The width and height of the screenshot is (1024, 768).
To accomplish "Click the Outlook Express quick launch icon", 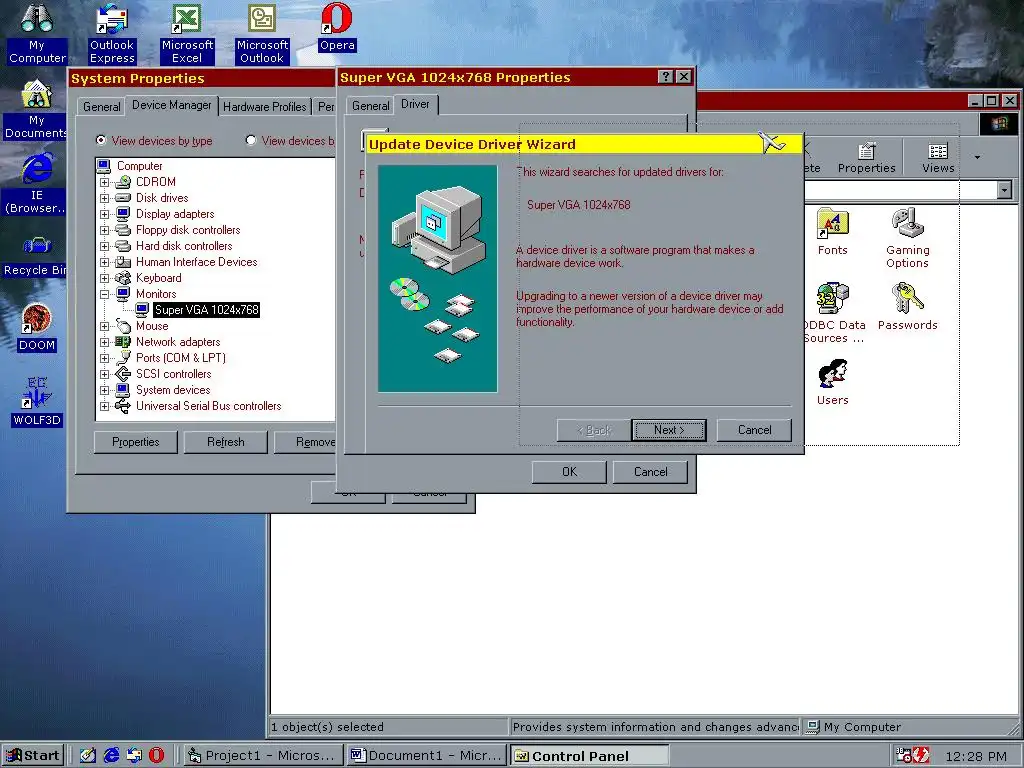I will click(x=134, y=755).
